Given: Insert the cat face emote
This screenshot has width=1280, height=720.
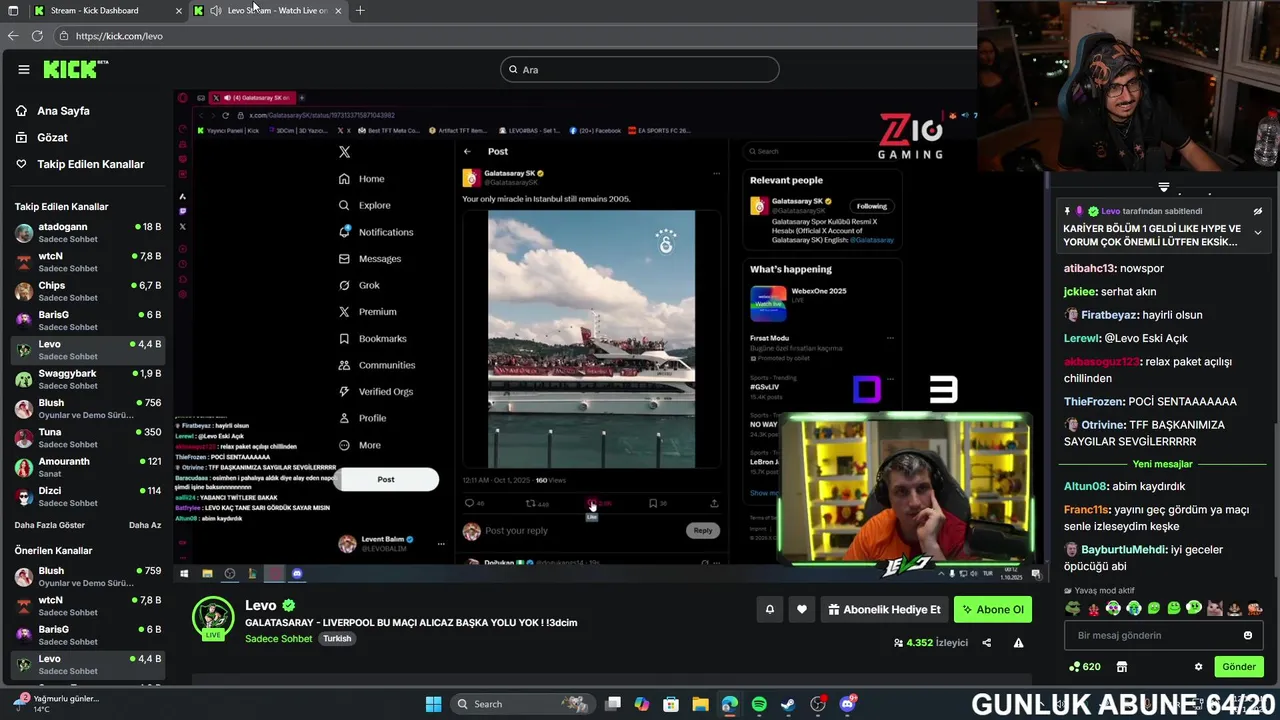Looking at the screenshot, I should [1214, 608].
